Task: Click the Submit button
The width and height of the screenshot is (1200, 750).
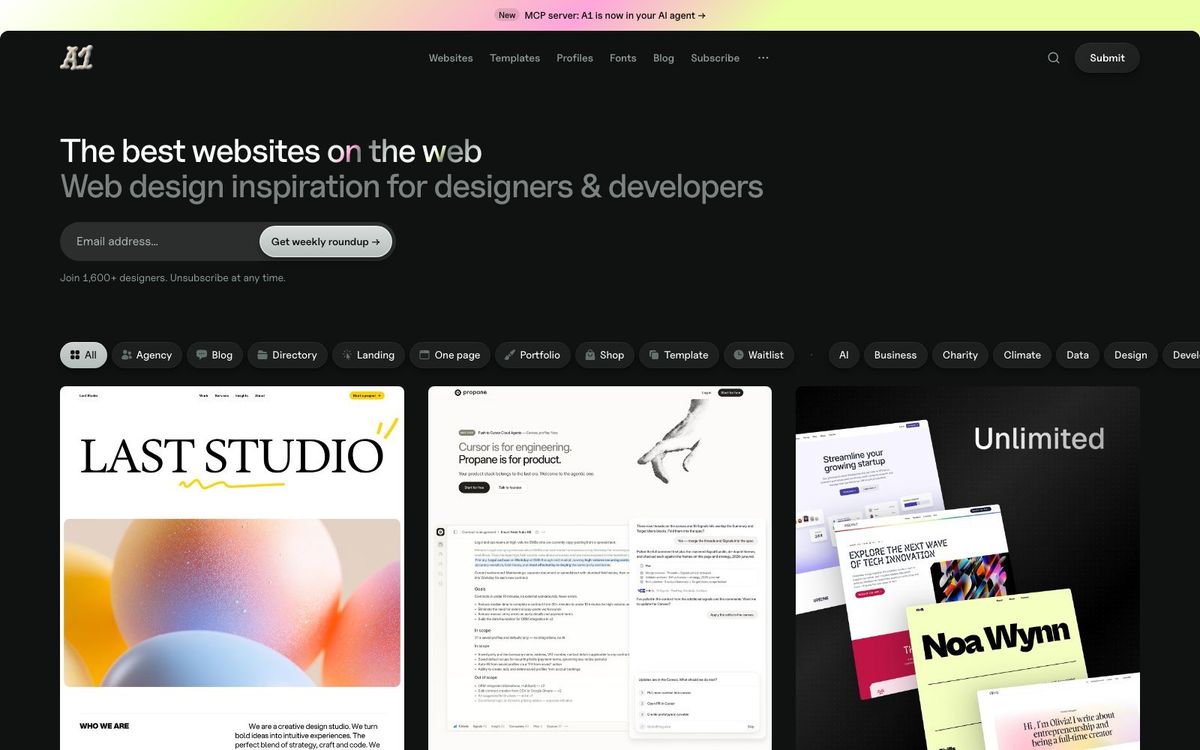Action: (x=1107, y=58)
